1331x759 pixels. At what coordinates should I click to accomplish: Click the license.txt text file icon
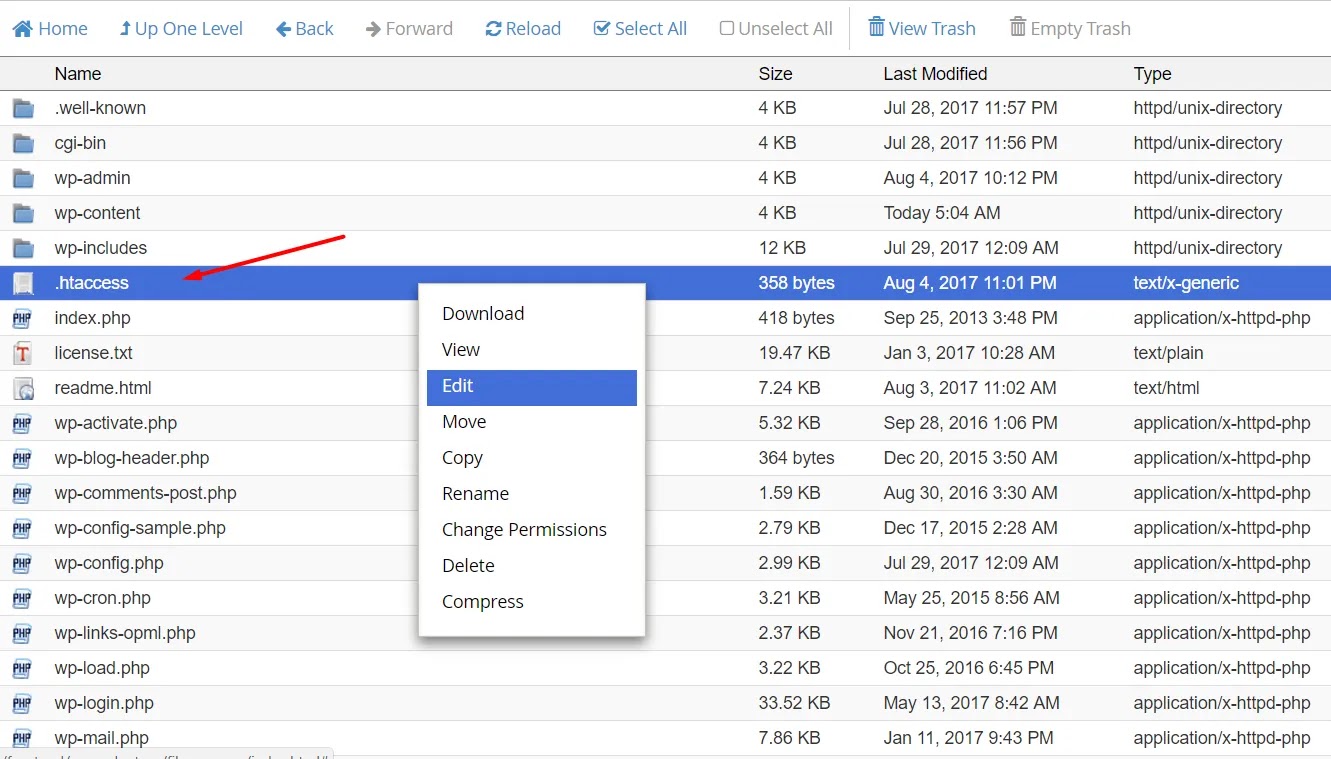click(x=23, y=353)
